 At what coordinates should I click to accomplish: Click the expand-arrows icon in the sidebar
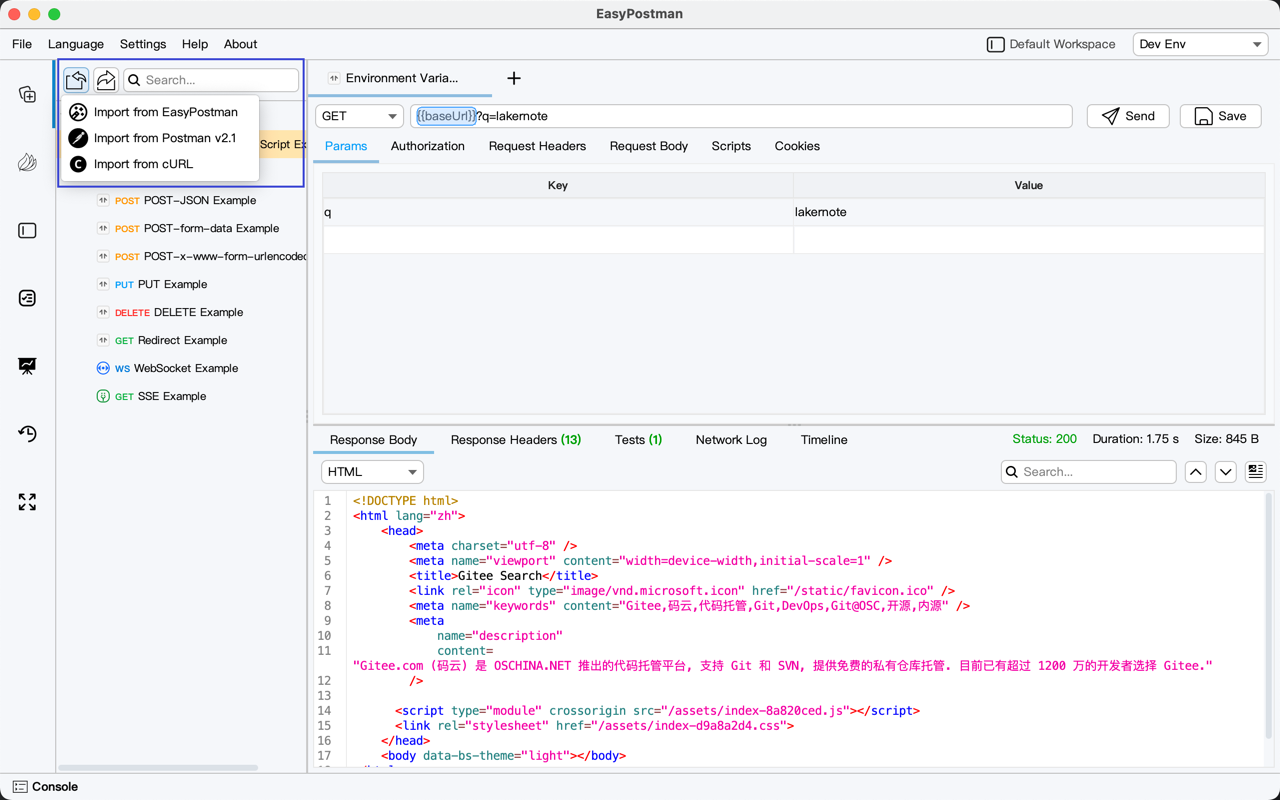[27, 502]
